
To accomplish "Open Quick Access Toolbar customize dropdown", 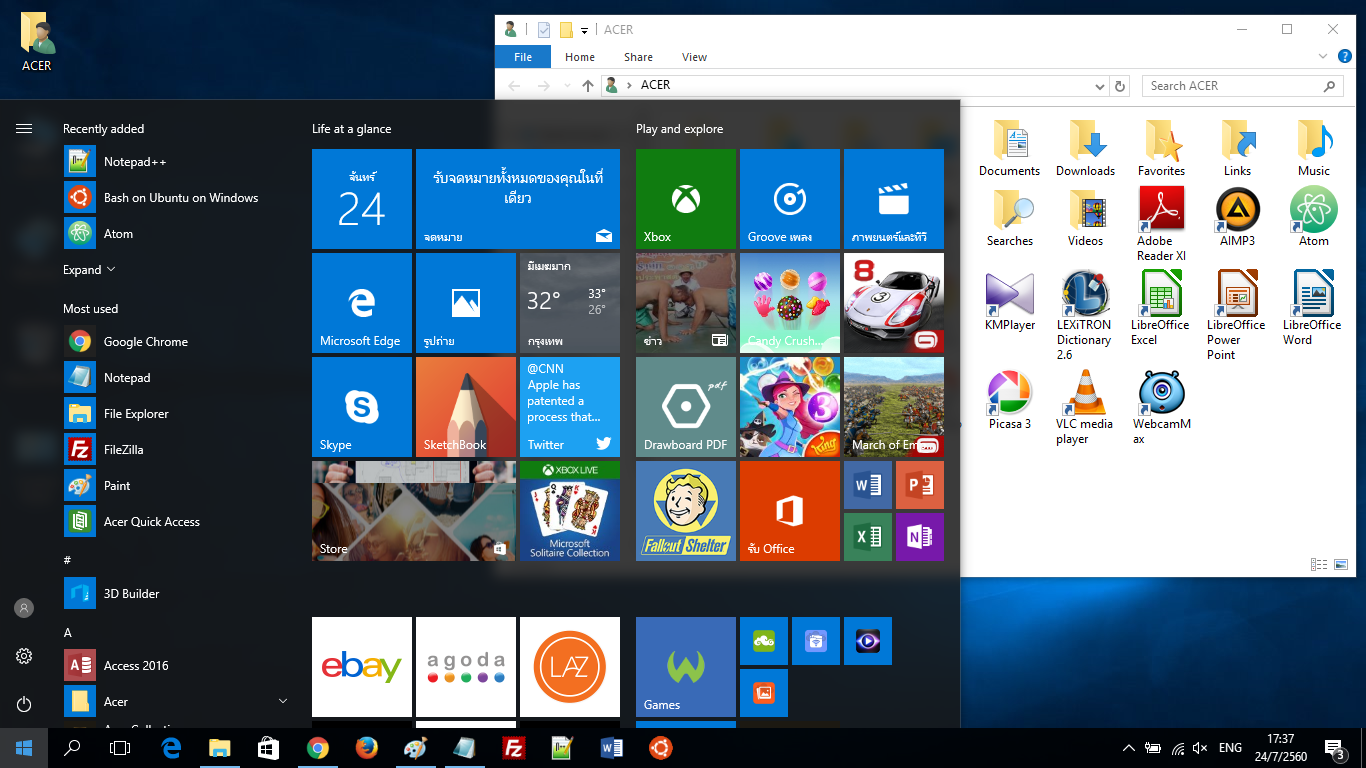I will 584,31.
